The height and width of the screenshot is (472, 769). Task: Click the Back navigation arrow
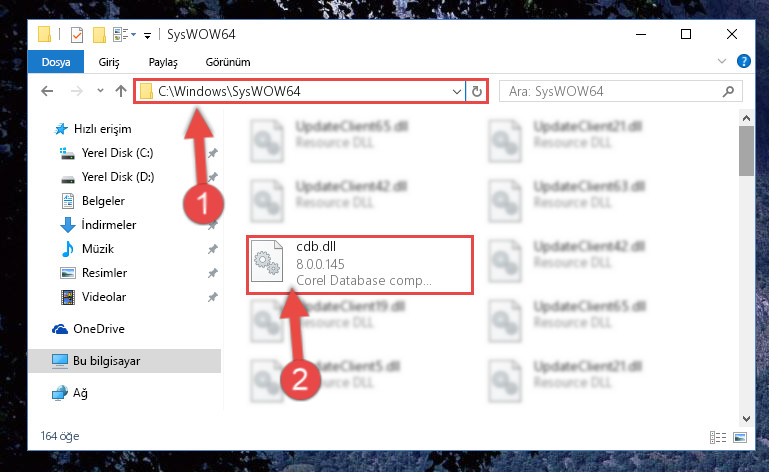click(47, 91)
